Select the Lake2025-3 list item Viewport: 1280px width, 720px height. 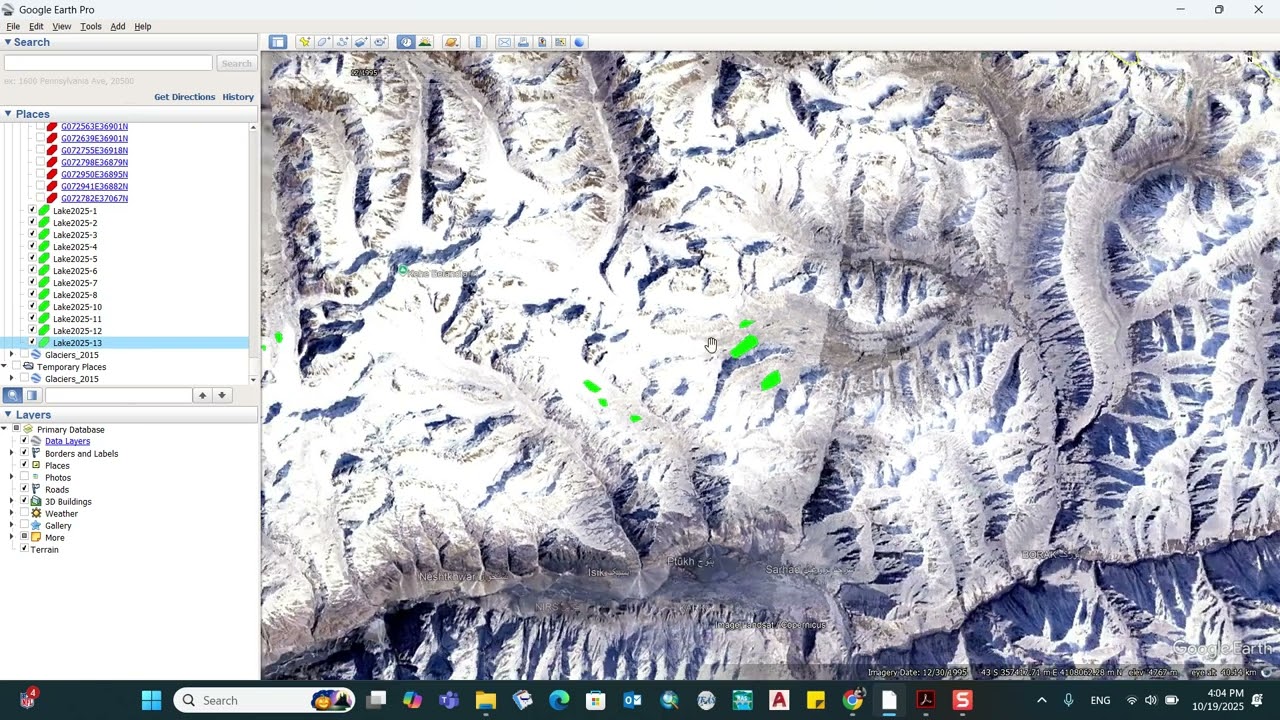coord(75,235)
